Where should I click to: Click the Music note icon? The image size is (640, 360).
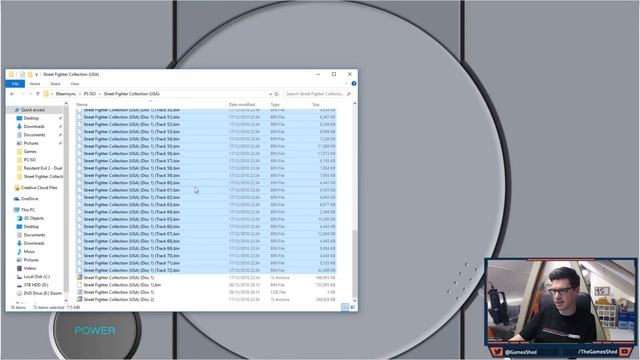(19, 252)
